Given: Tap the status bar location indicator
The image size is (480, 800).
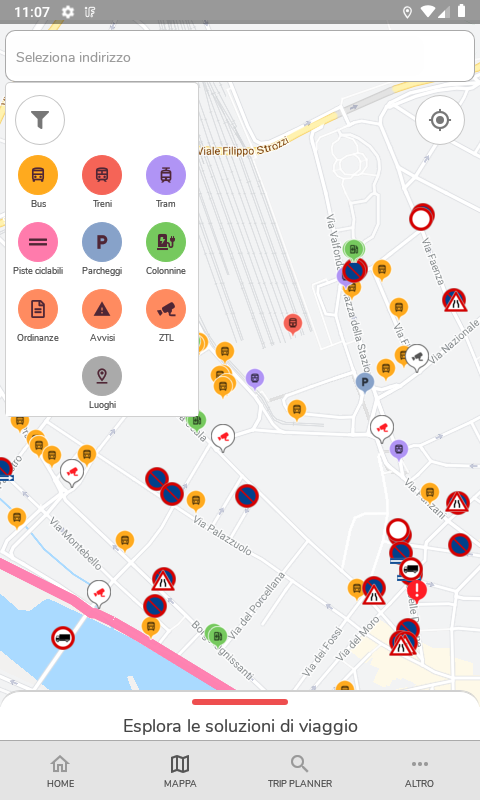Looking at the screenshot, I should pyautogui.click(x=407, y=12).
